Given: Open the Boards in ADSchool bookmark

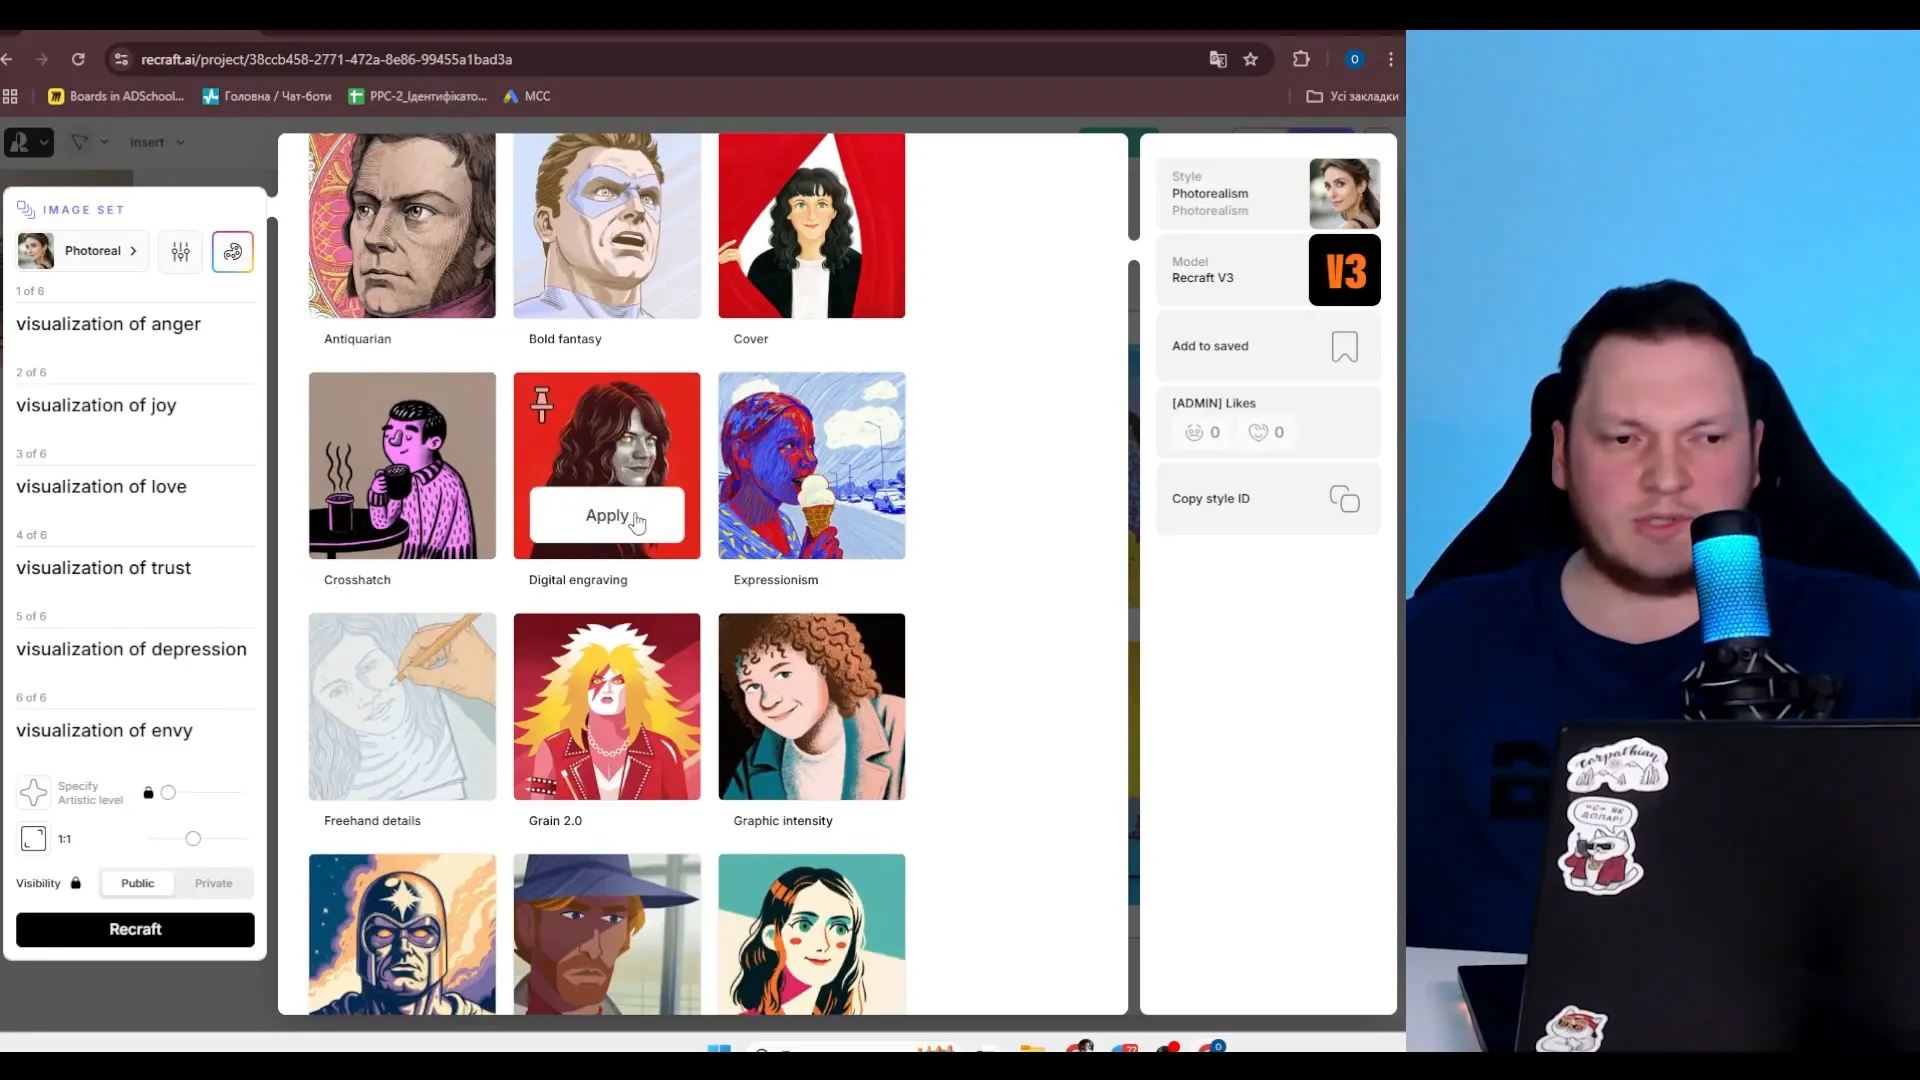Looking at the screenshot, I should point(116,97).
